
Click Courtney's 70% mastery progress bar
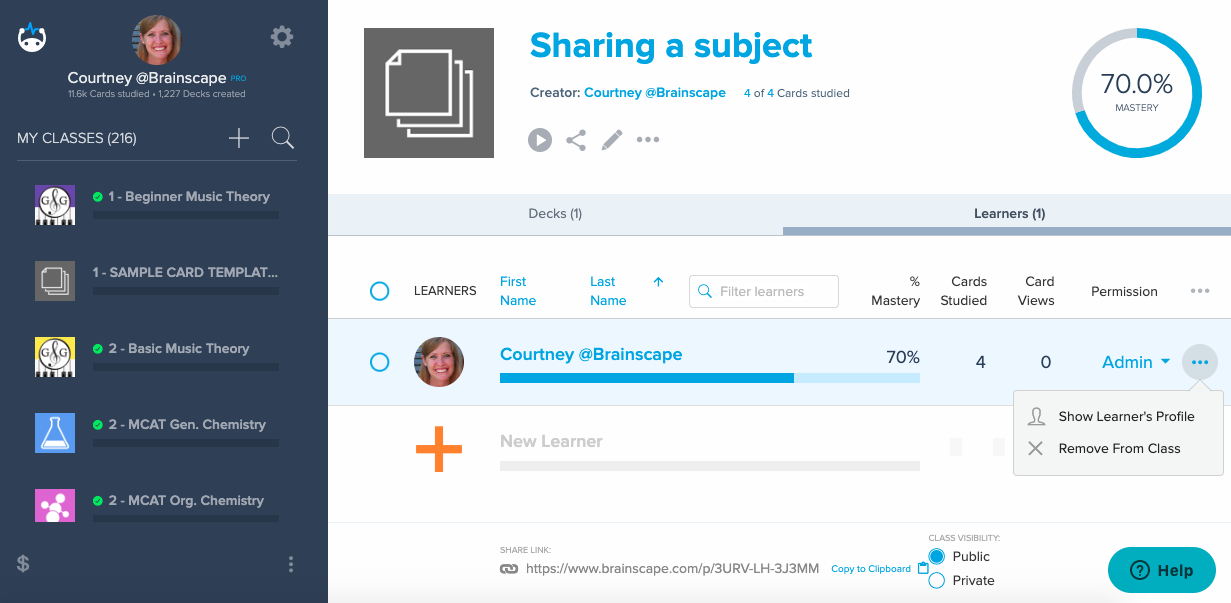pyautogui.click(x=710, y=378)
